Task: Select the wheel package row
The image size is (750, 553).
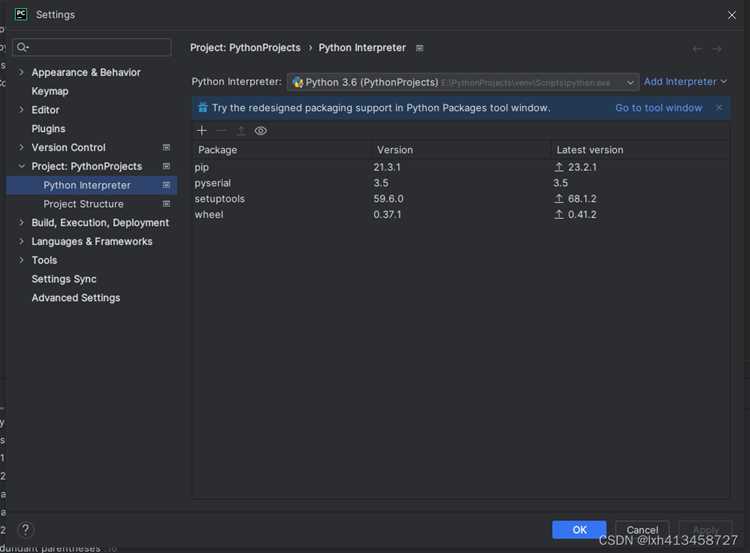Action: (x=461, y=214)
